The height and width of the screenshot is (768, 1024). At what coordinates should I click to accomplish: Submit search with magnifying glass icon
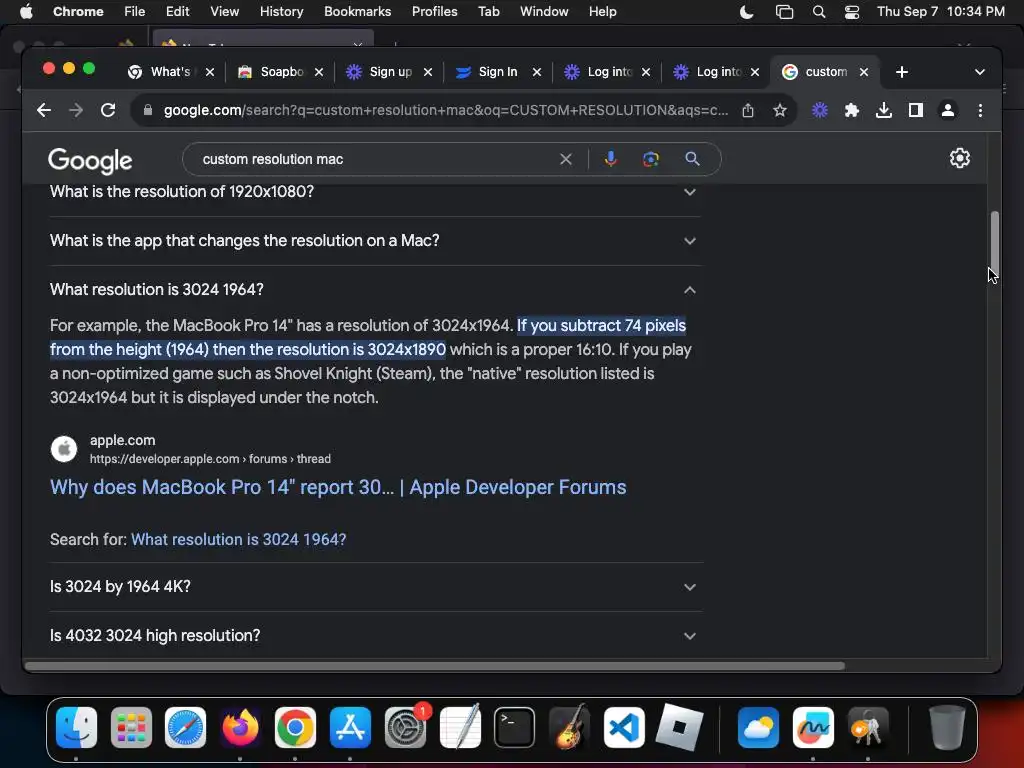[x=692, y=159]
